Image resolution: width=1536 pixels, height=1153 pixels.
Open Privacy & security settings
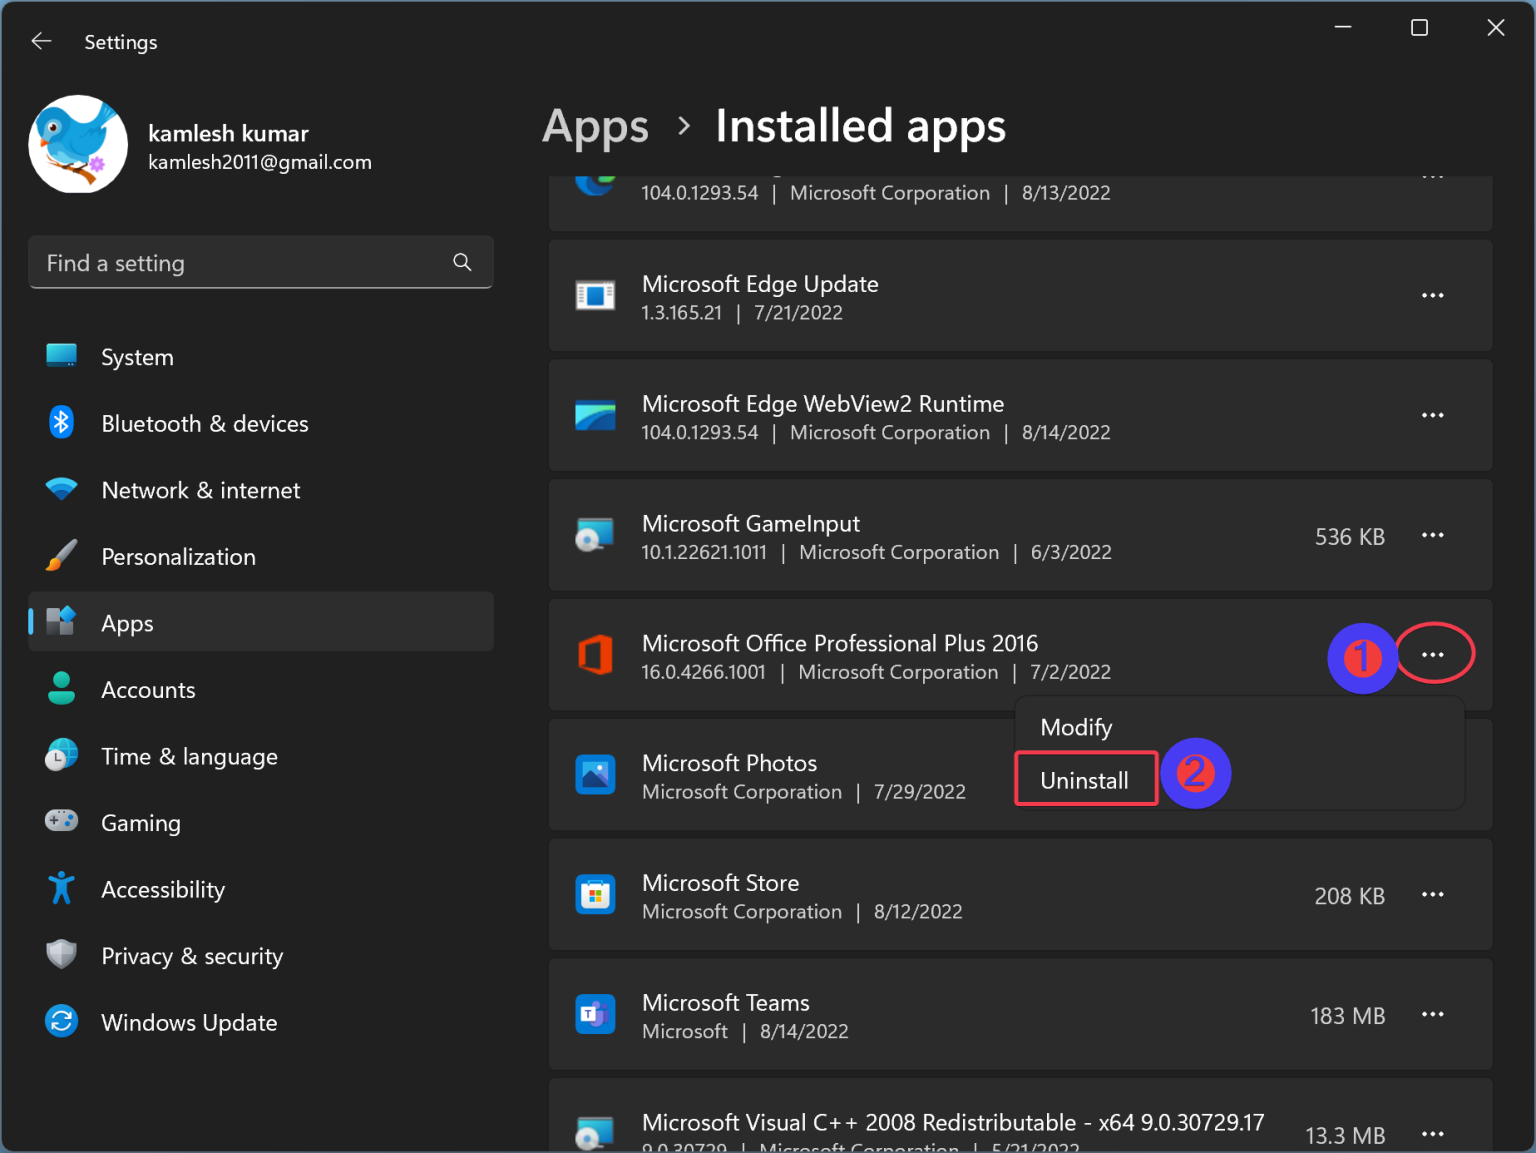[261, 955]
